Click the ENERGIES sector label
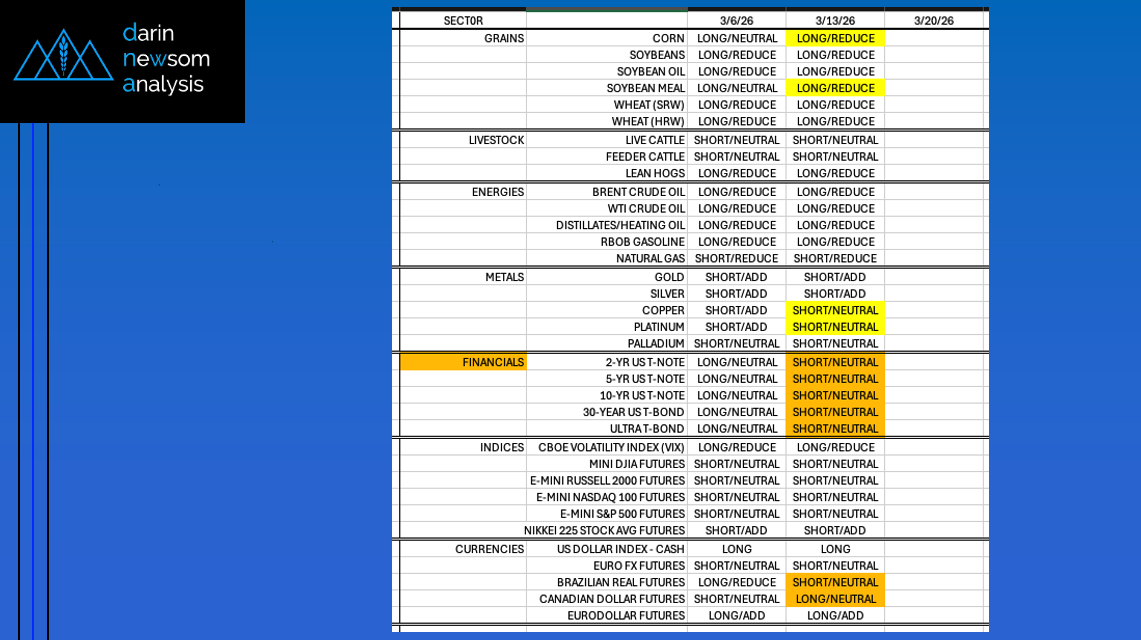The height and width of the screenshot is (640, 1141). coord(498,192)
